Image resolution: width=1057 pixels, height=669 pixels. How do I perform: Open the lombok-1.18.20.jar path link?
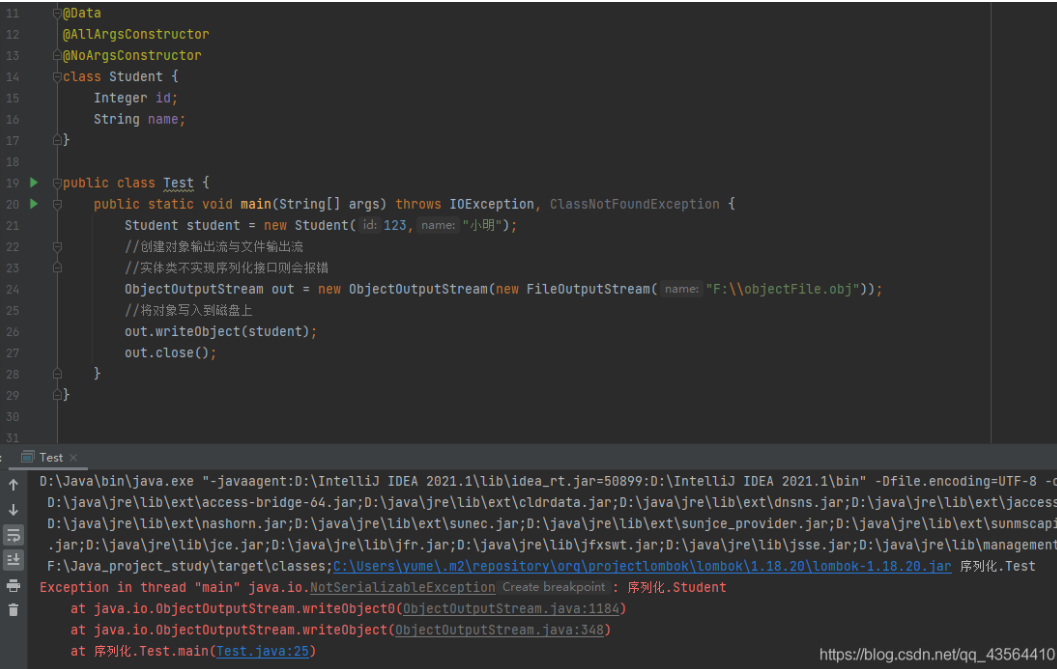(x=642, y=566)
